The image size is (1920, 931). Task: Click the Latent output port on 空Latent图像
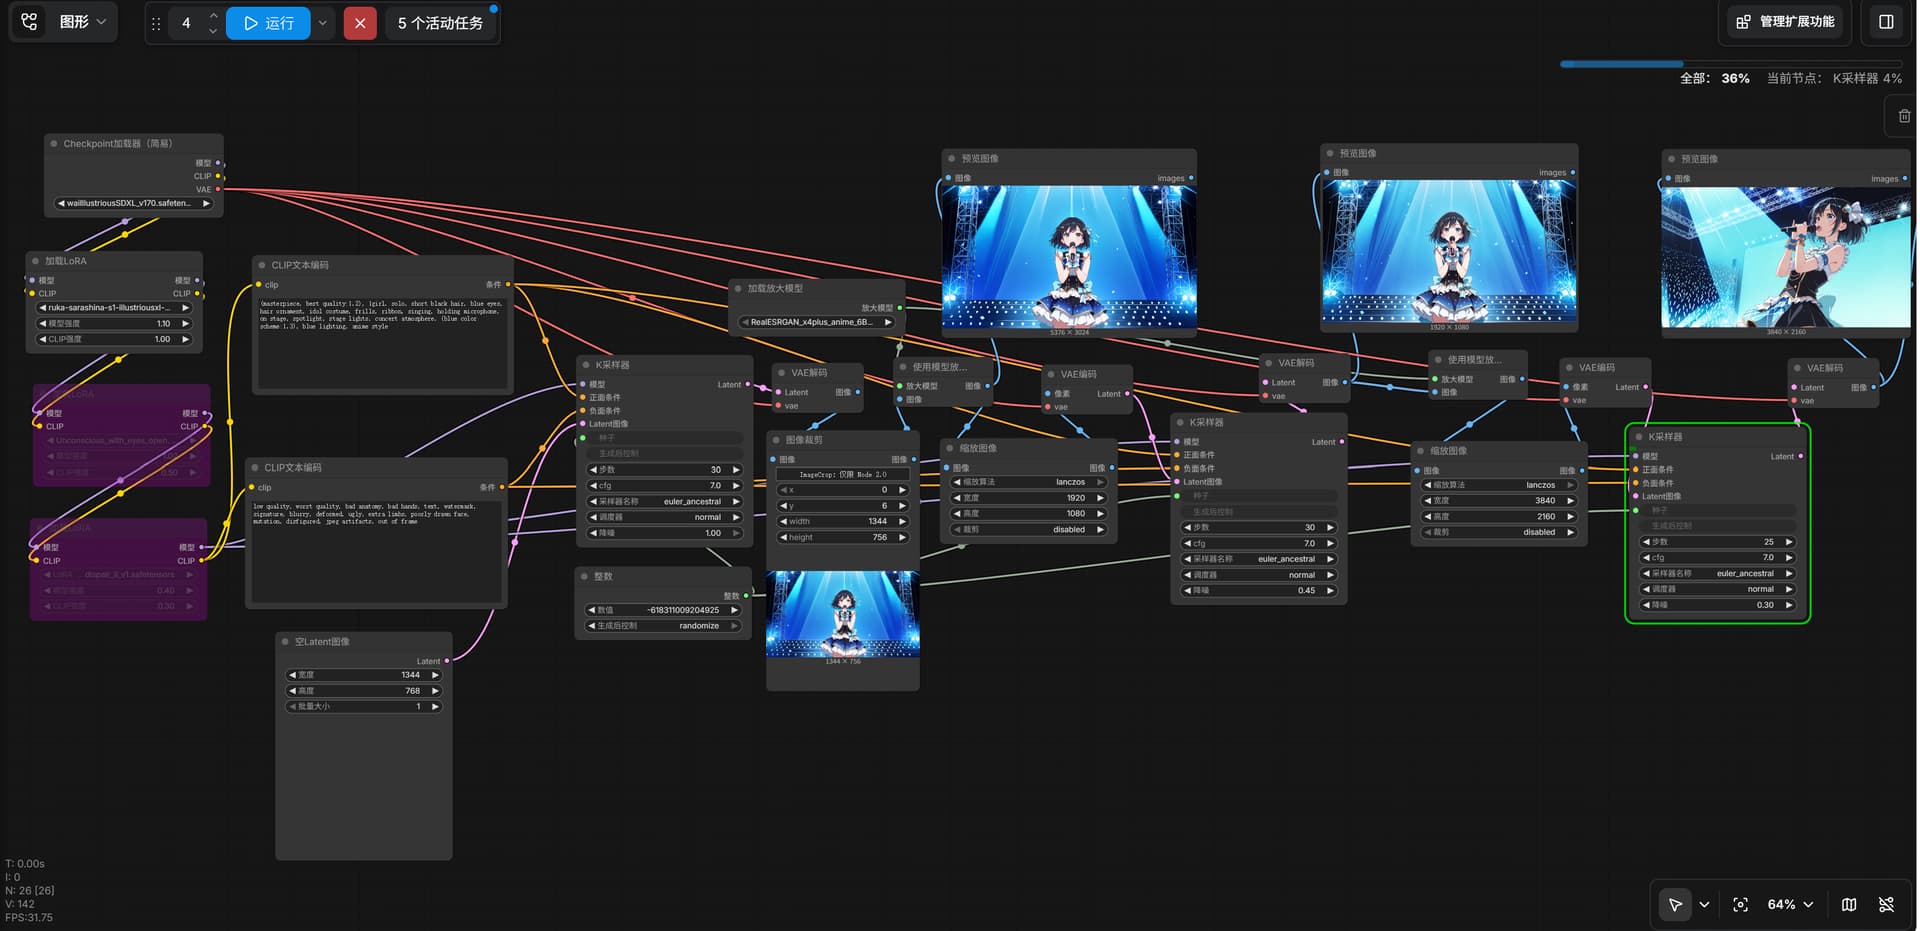click(446, 661)
